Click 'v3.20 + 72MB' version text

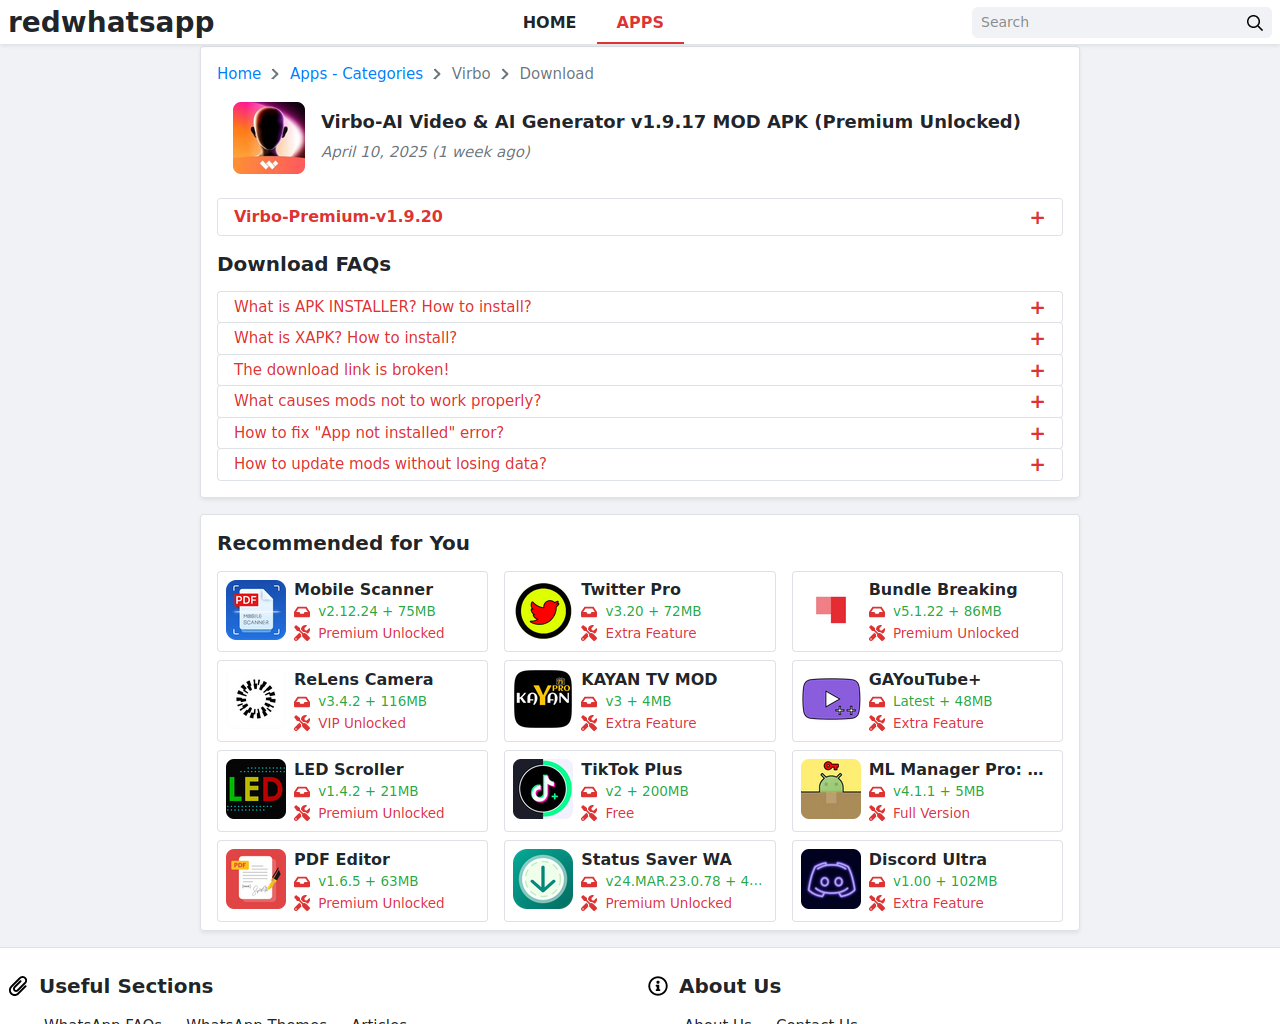tap(653, 611)
